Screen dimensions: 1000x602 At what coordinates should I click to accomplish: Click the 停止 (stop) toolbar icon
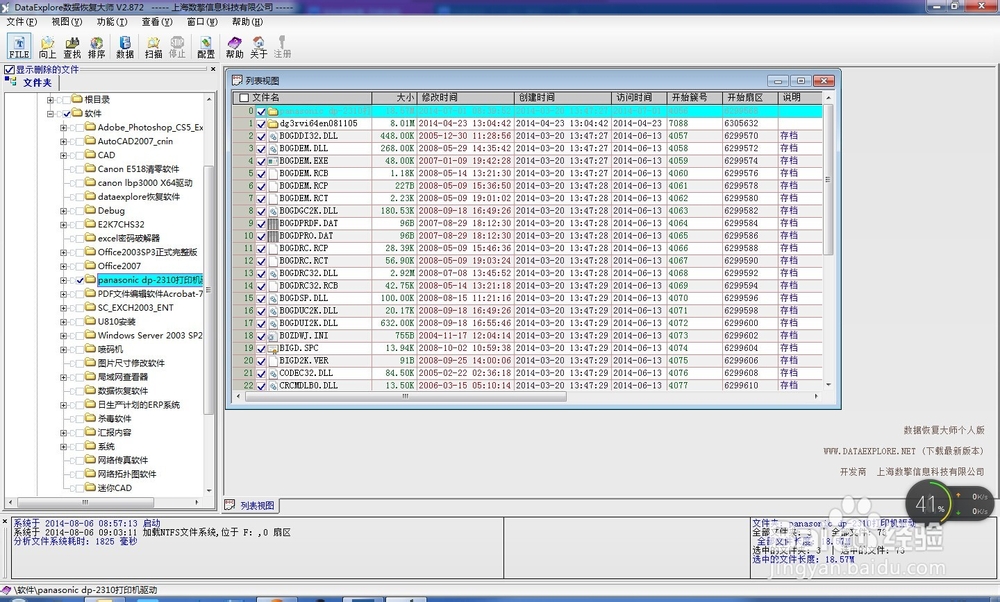click(x=177, y=47)
